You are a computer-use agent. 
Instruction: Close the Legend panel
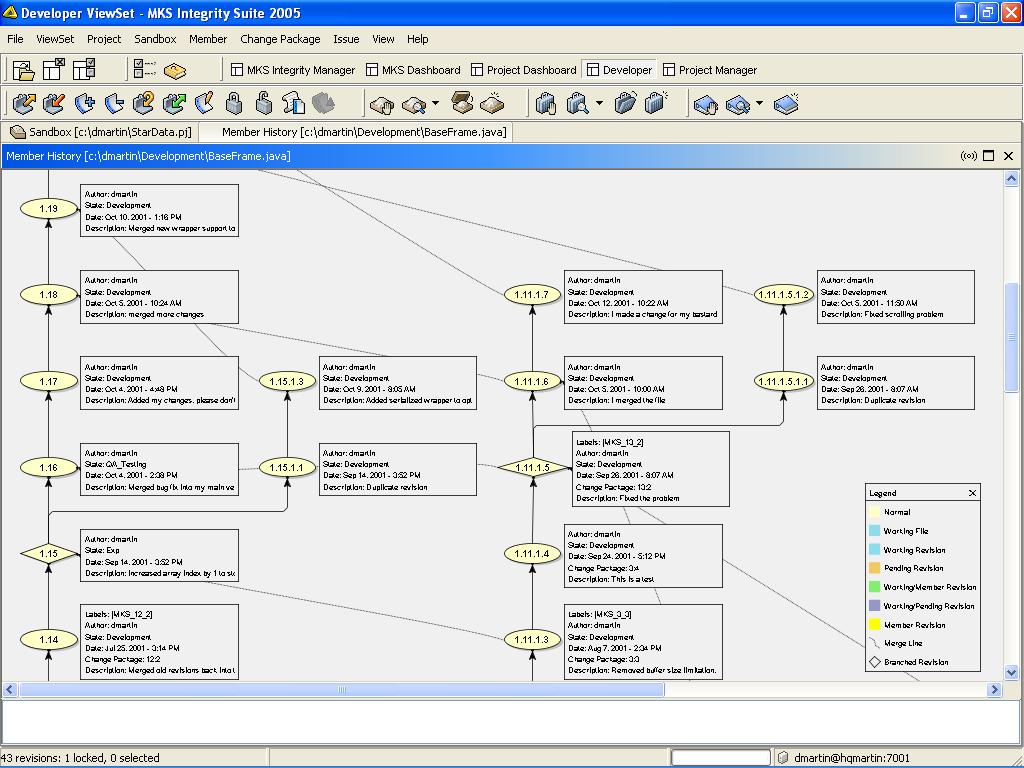972,493
